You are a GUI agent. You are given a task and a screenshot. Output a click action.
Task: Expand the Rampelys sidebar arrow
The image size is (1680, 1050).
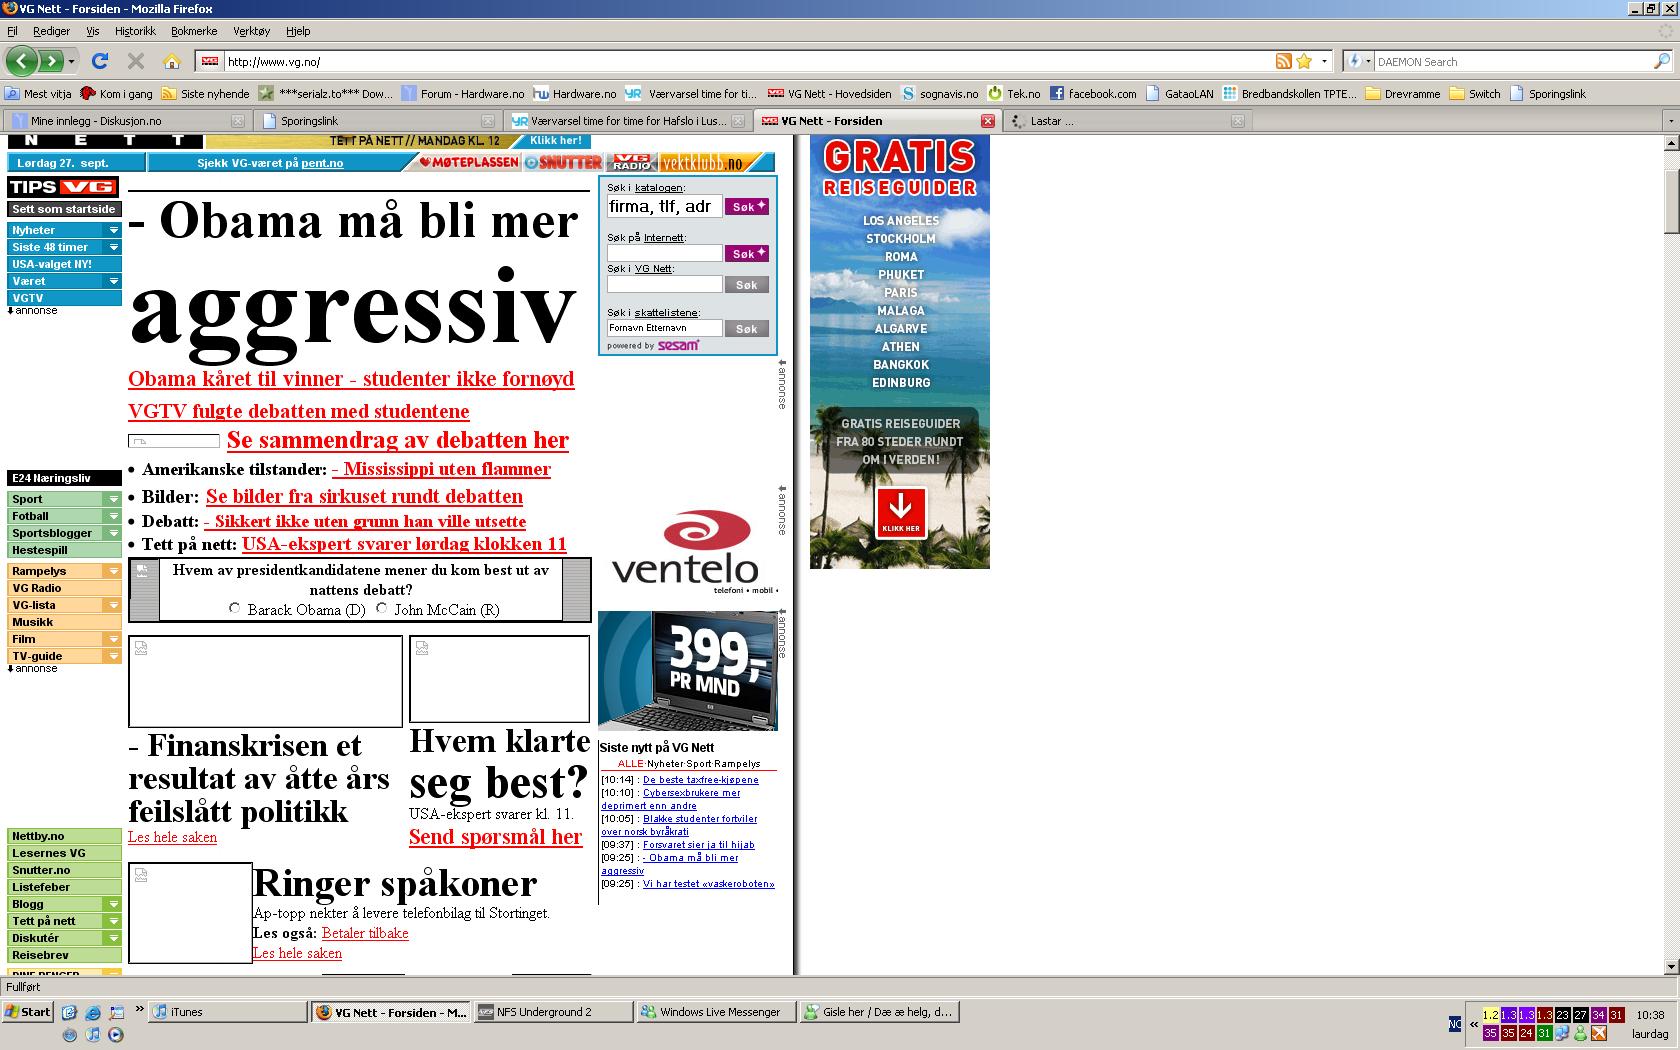tap(114, 571)
